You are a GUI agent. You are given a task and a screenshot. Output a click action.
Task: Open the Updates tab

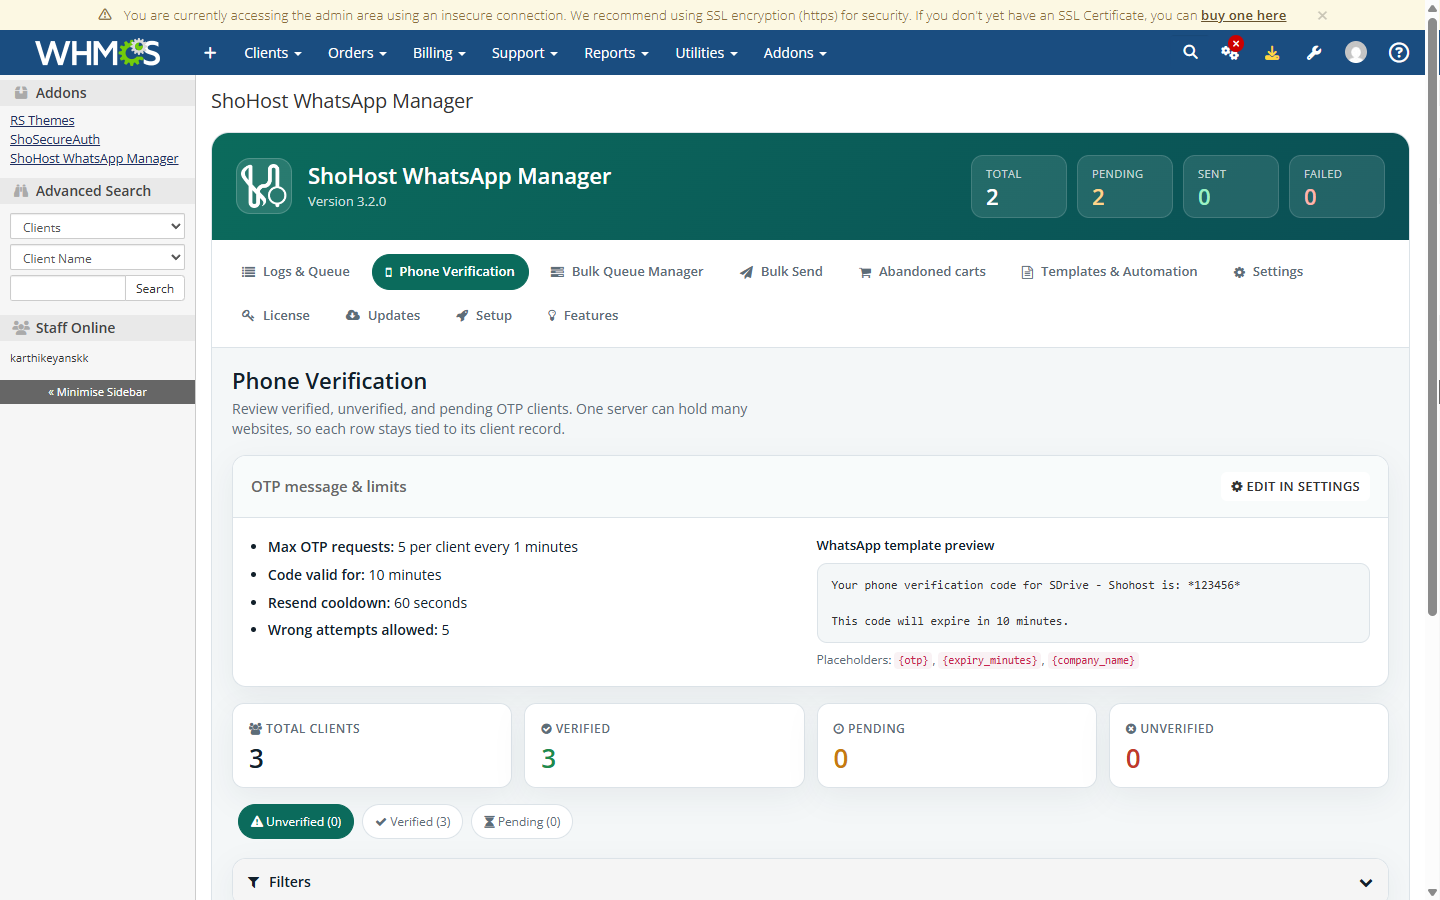383,316
